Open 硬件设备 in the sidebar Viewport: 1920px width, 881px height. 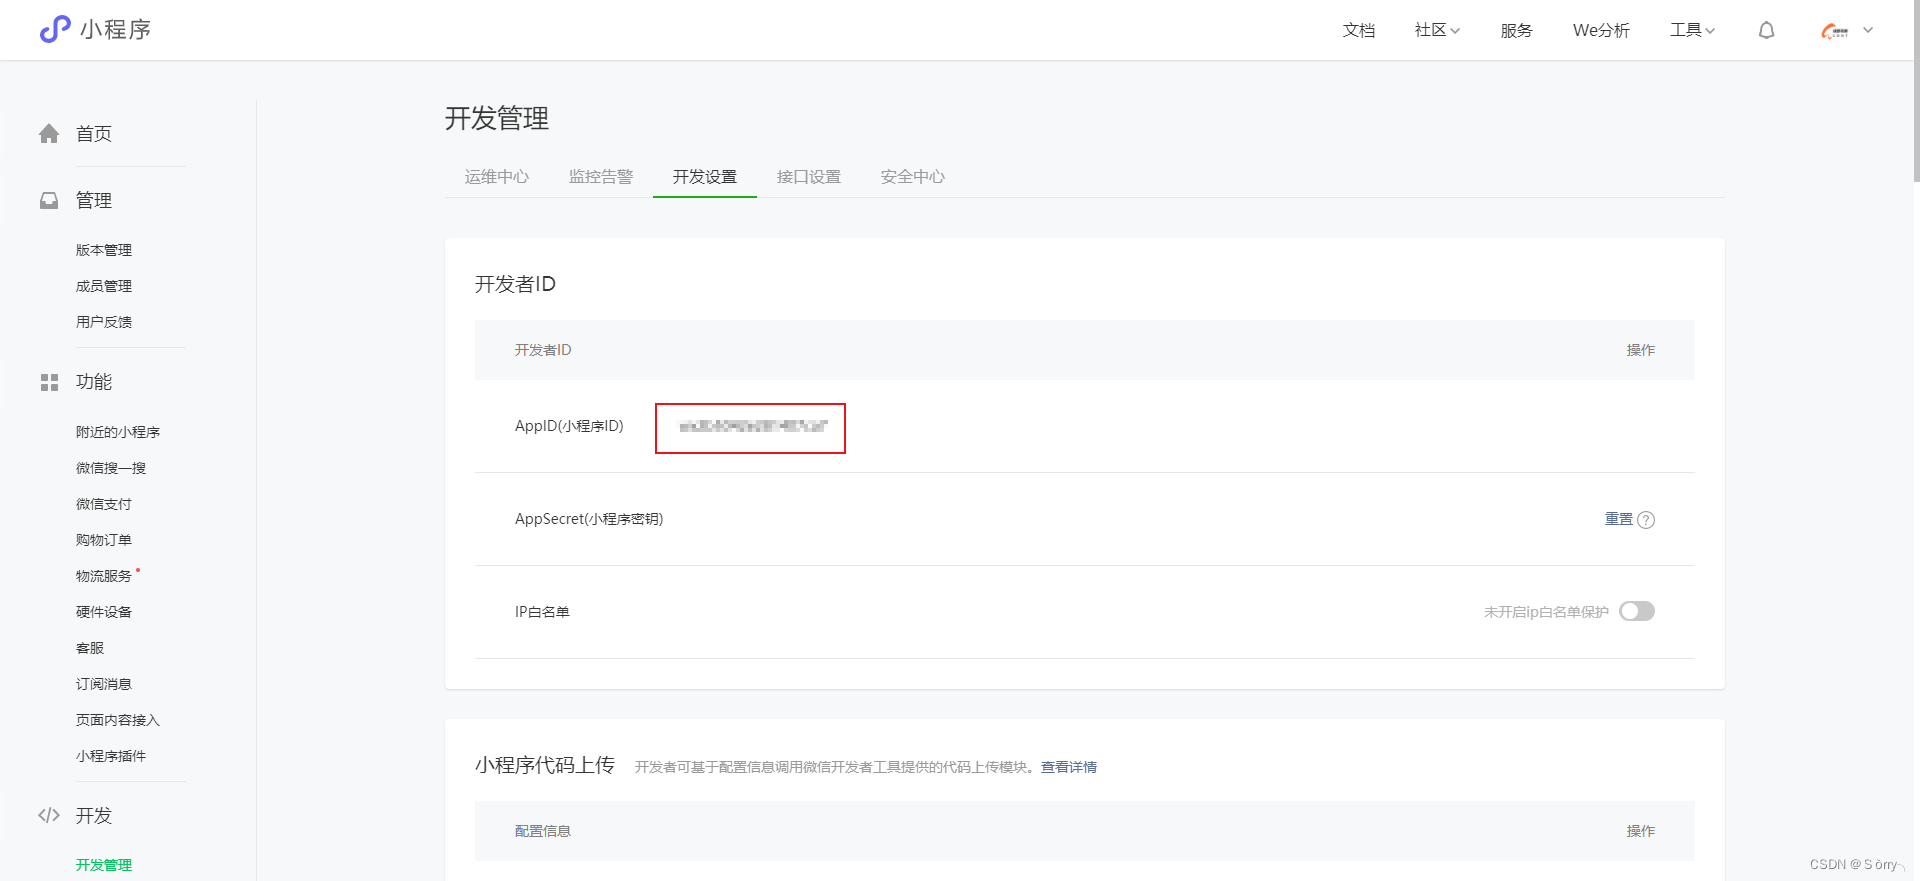click(x=104, y=612)
